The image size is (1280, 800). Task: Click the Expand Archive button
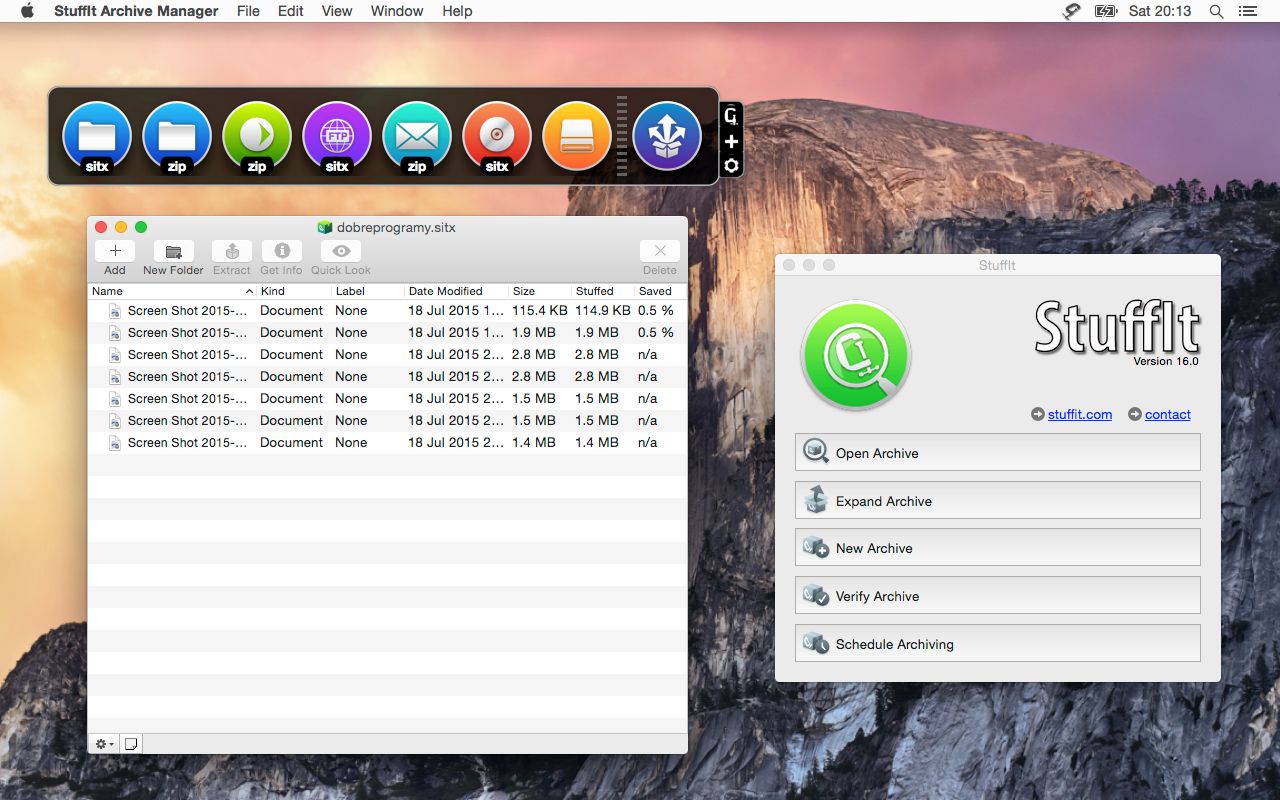pyautogui.click(x=998, y=500)
